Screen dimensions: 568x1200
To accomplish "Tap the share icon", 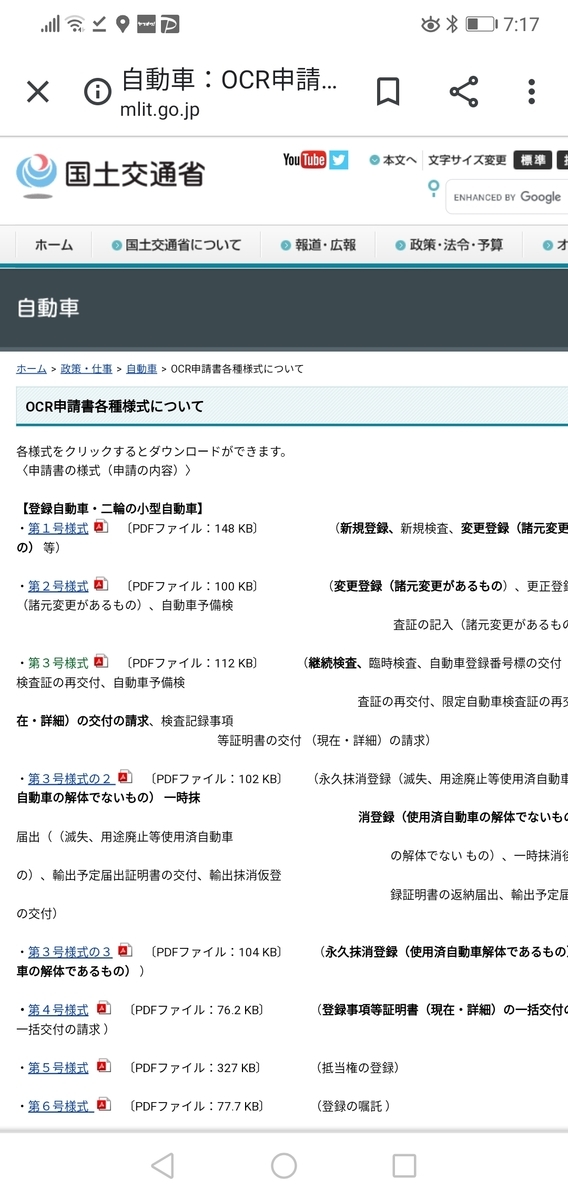I will pos(463,92).
